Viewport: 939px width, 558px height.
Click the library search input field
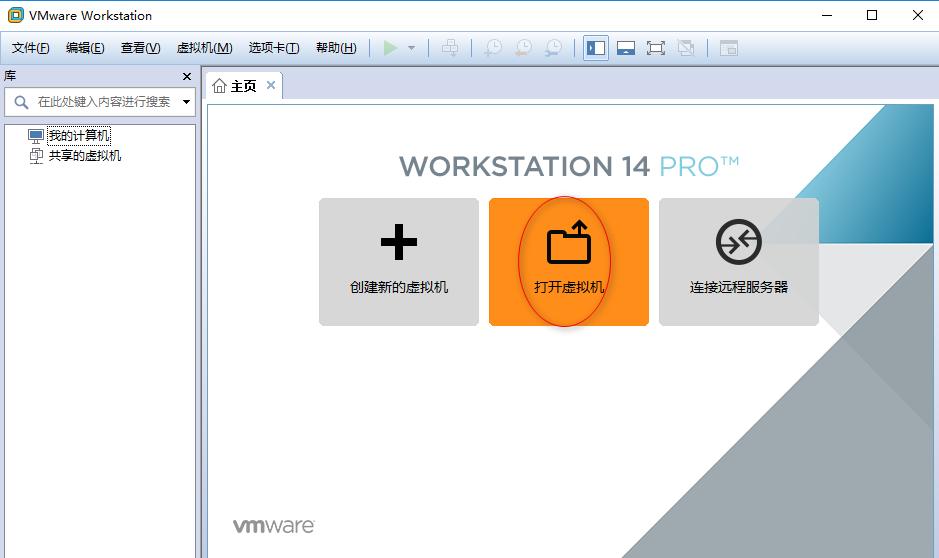(102, 102)
